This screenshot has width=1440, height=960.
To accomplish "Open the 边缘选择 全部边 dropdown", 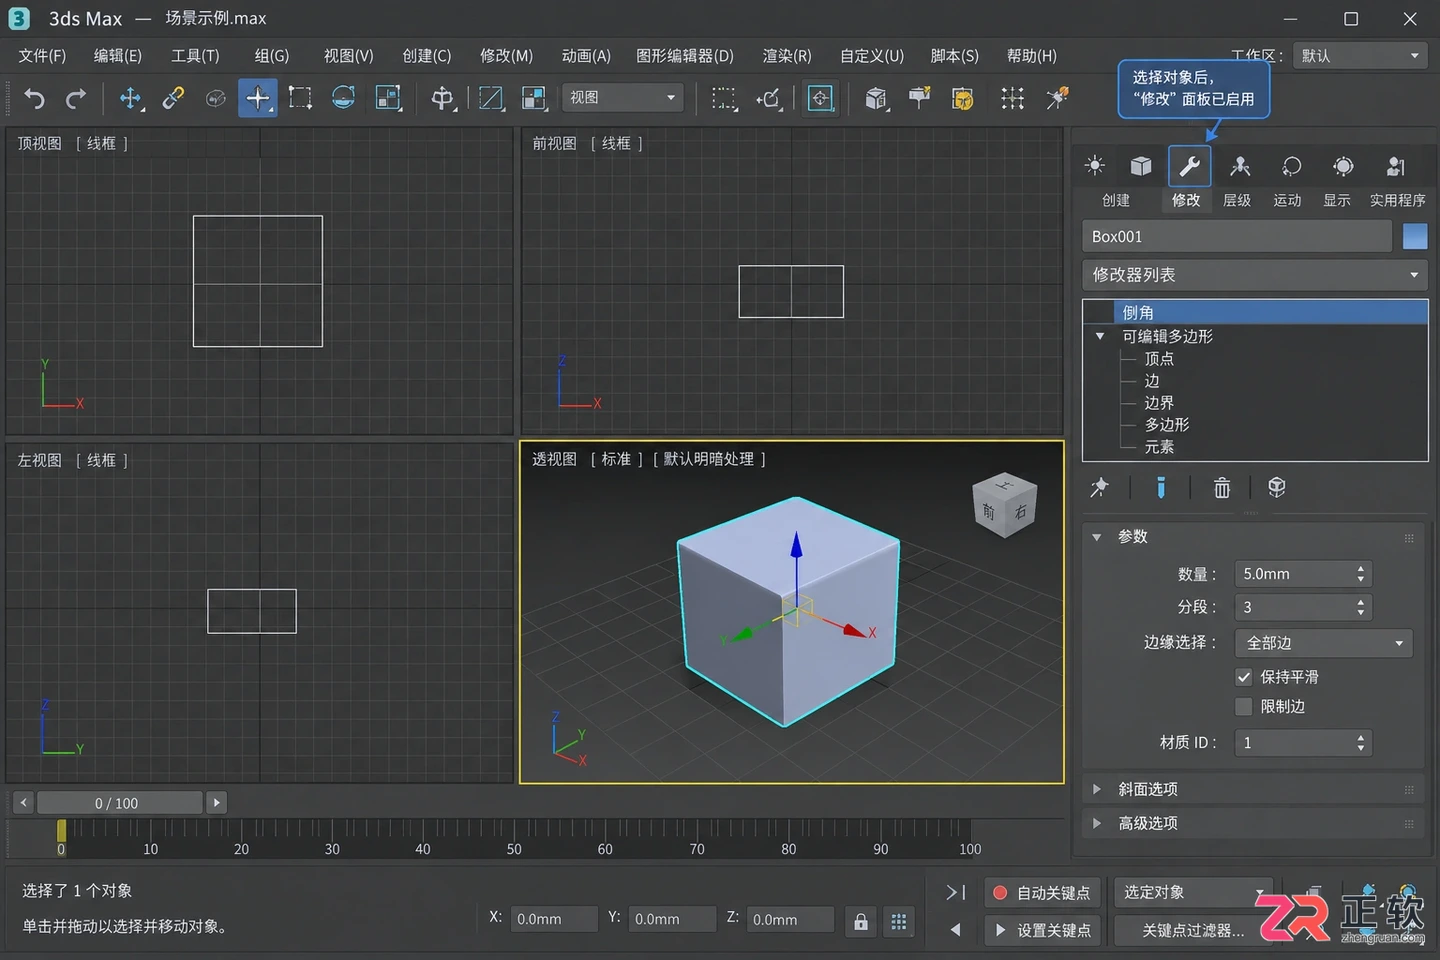I will pyautogui.click(x=1324, y=643).
